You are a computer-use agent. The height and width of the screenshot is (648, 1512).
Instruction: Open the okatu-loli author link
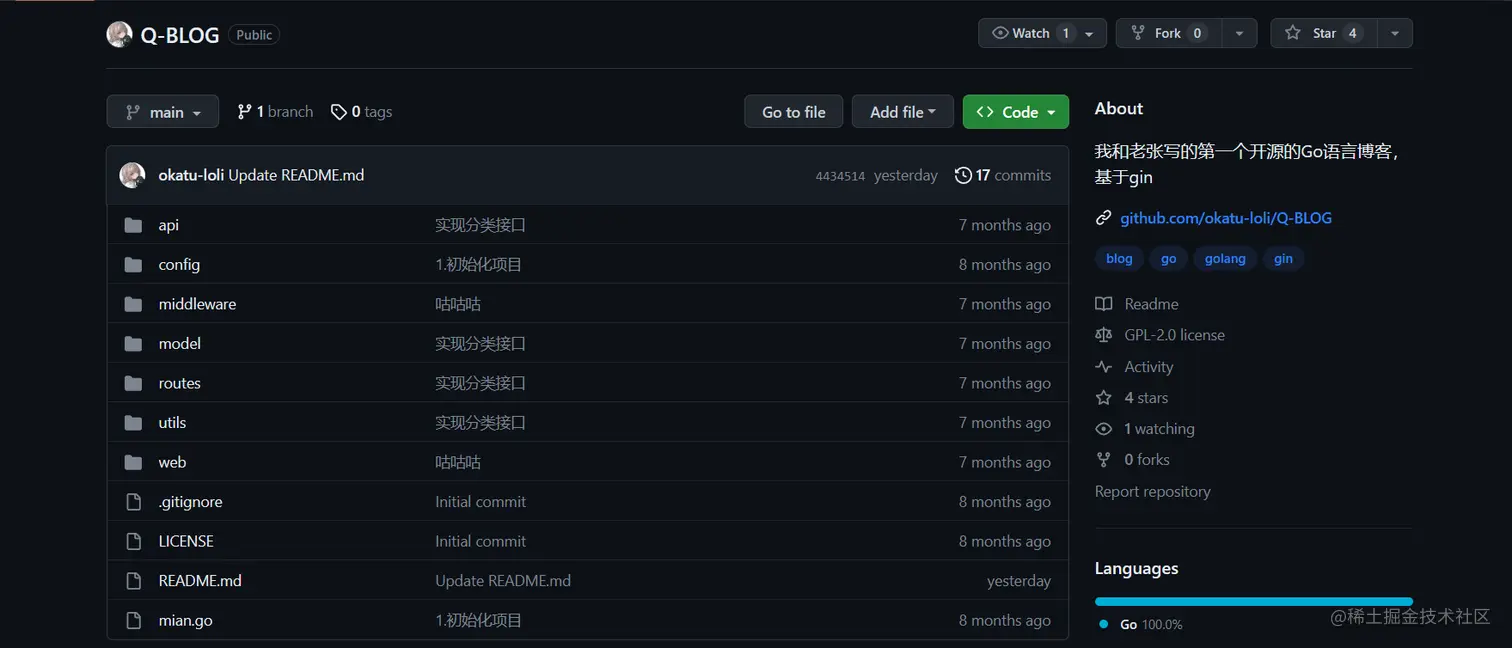[191, 175]
